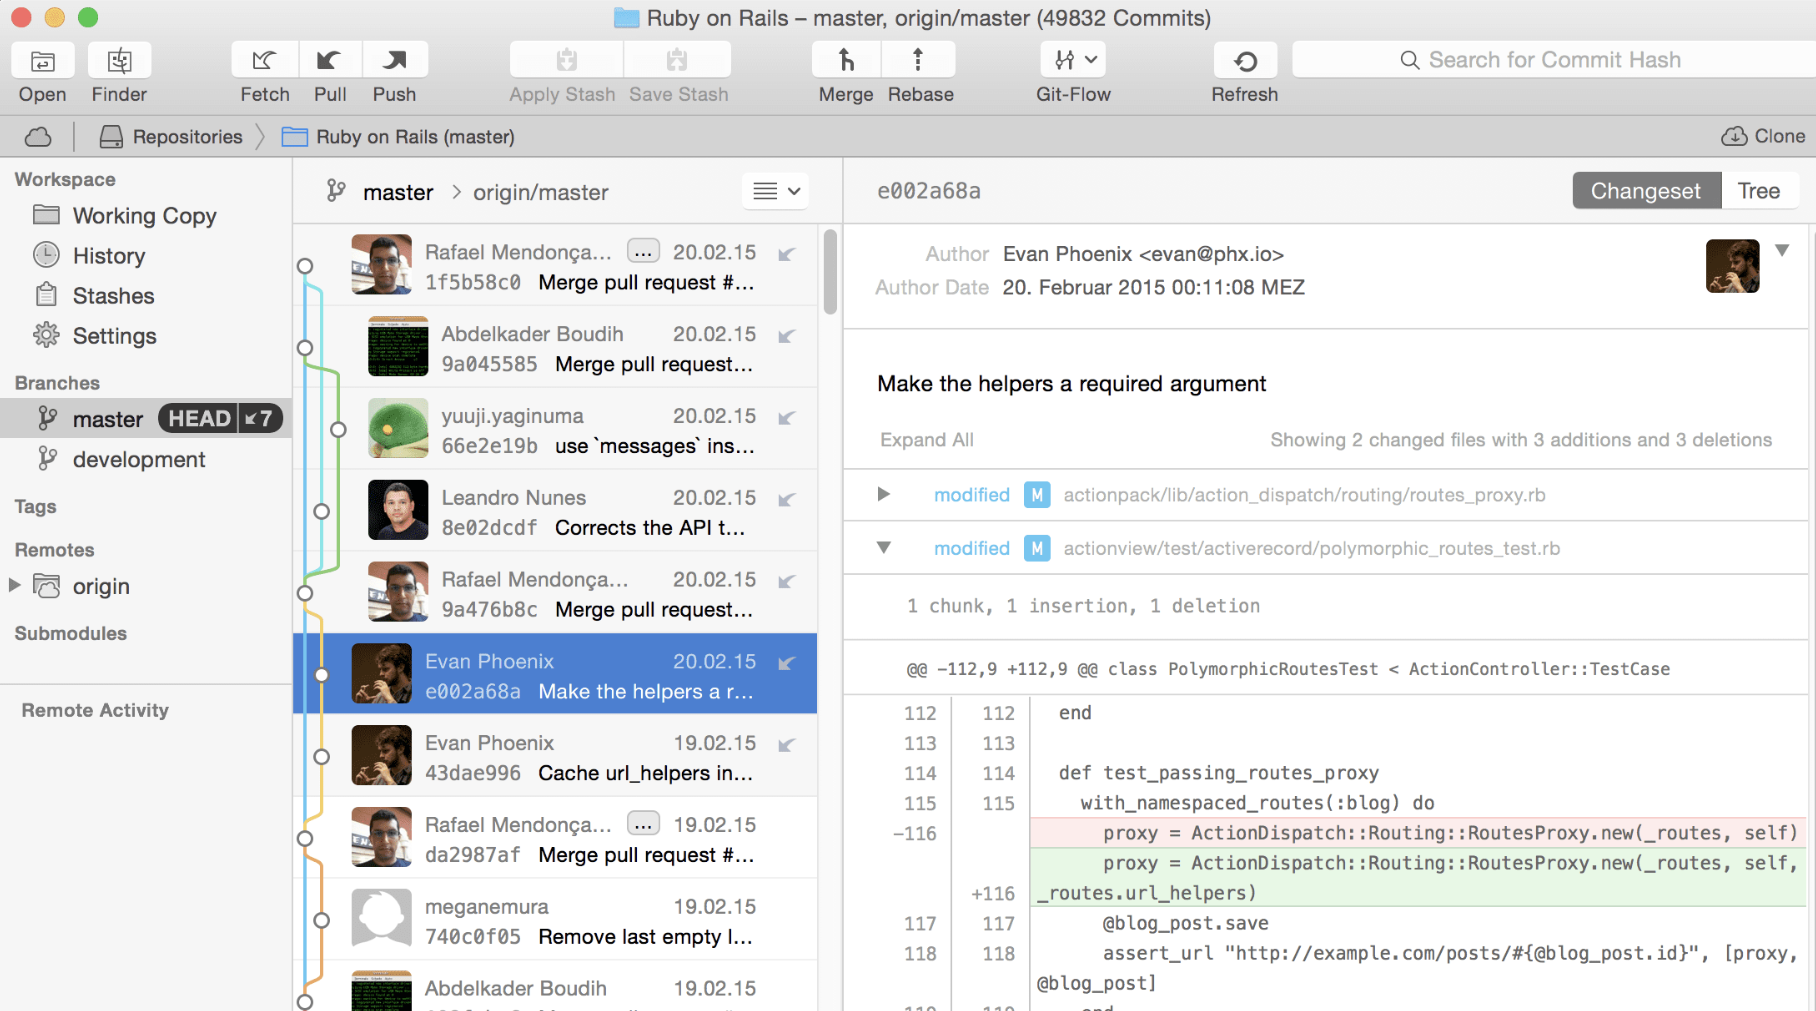
Task: Click the Rebase toolbar icon
Action: tap(918, 61)
